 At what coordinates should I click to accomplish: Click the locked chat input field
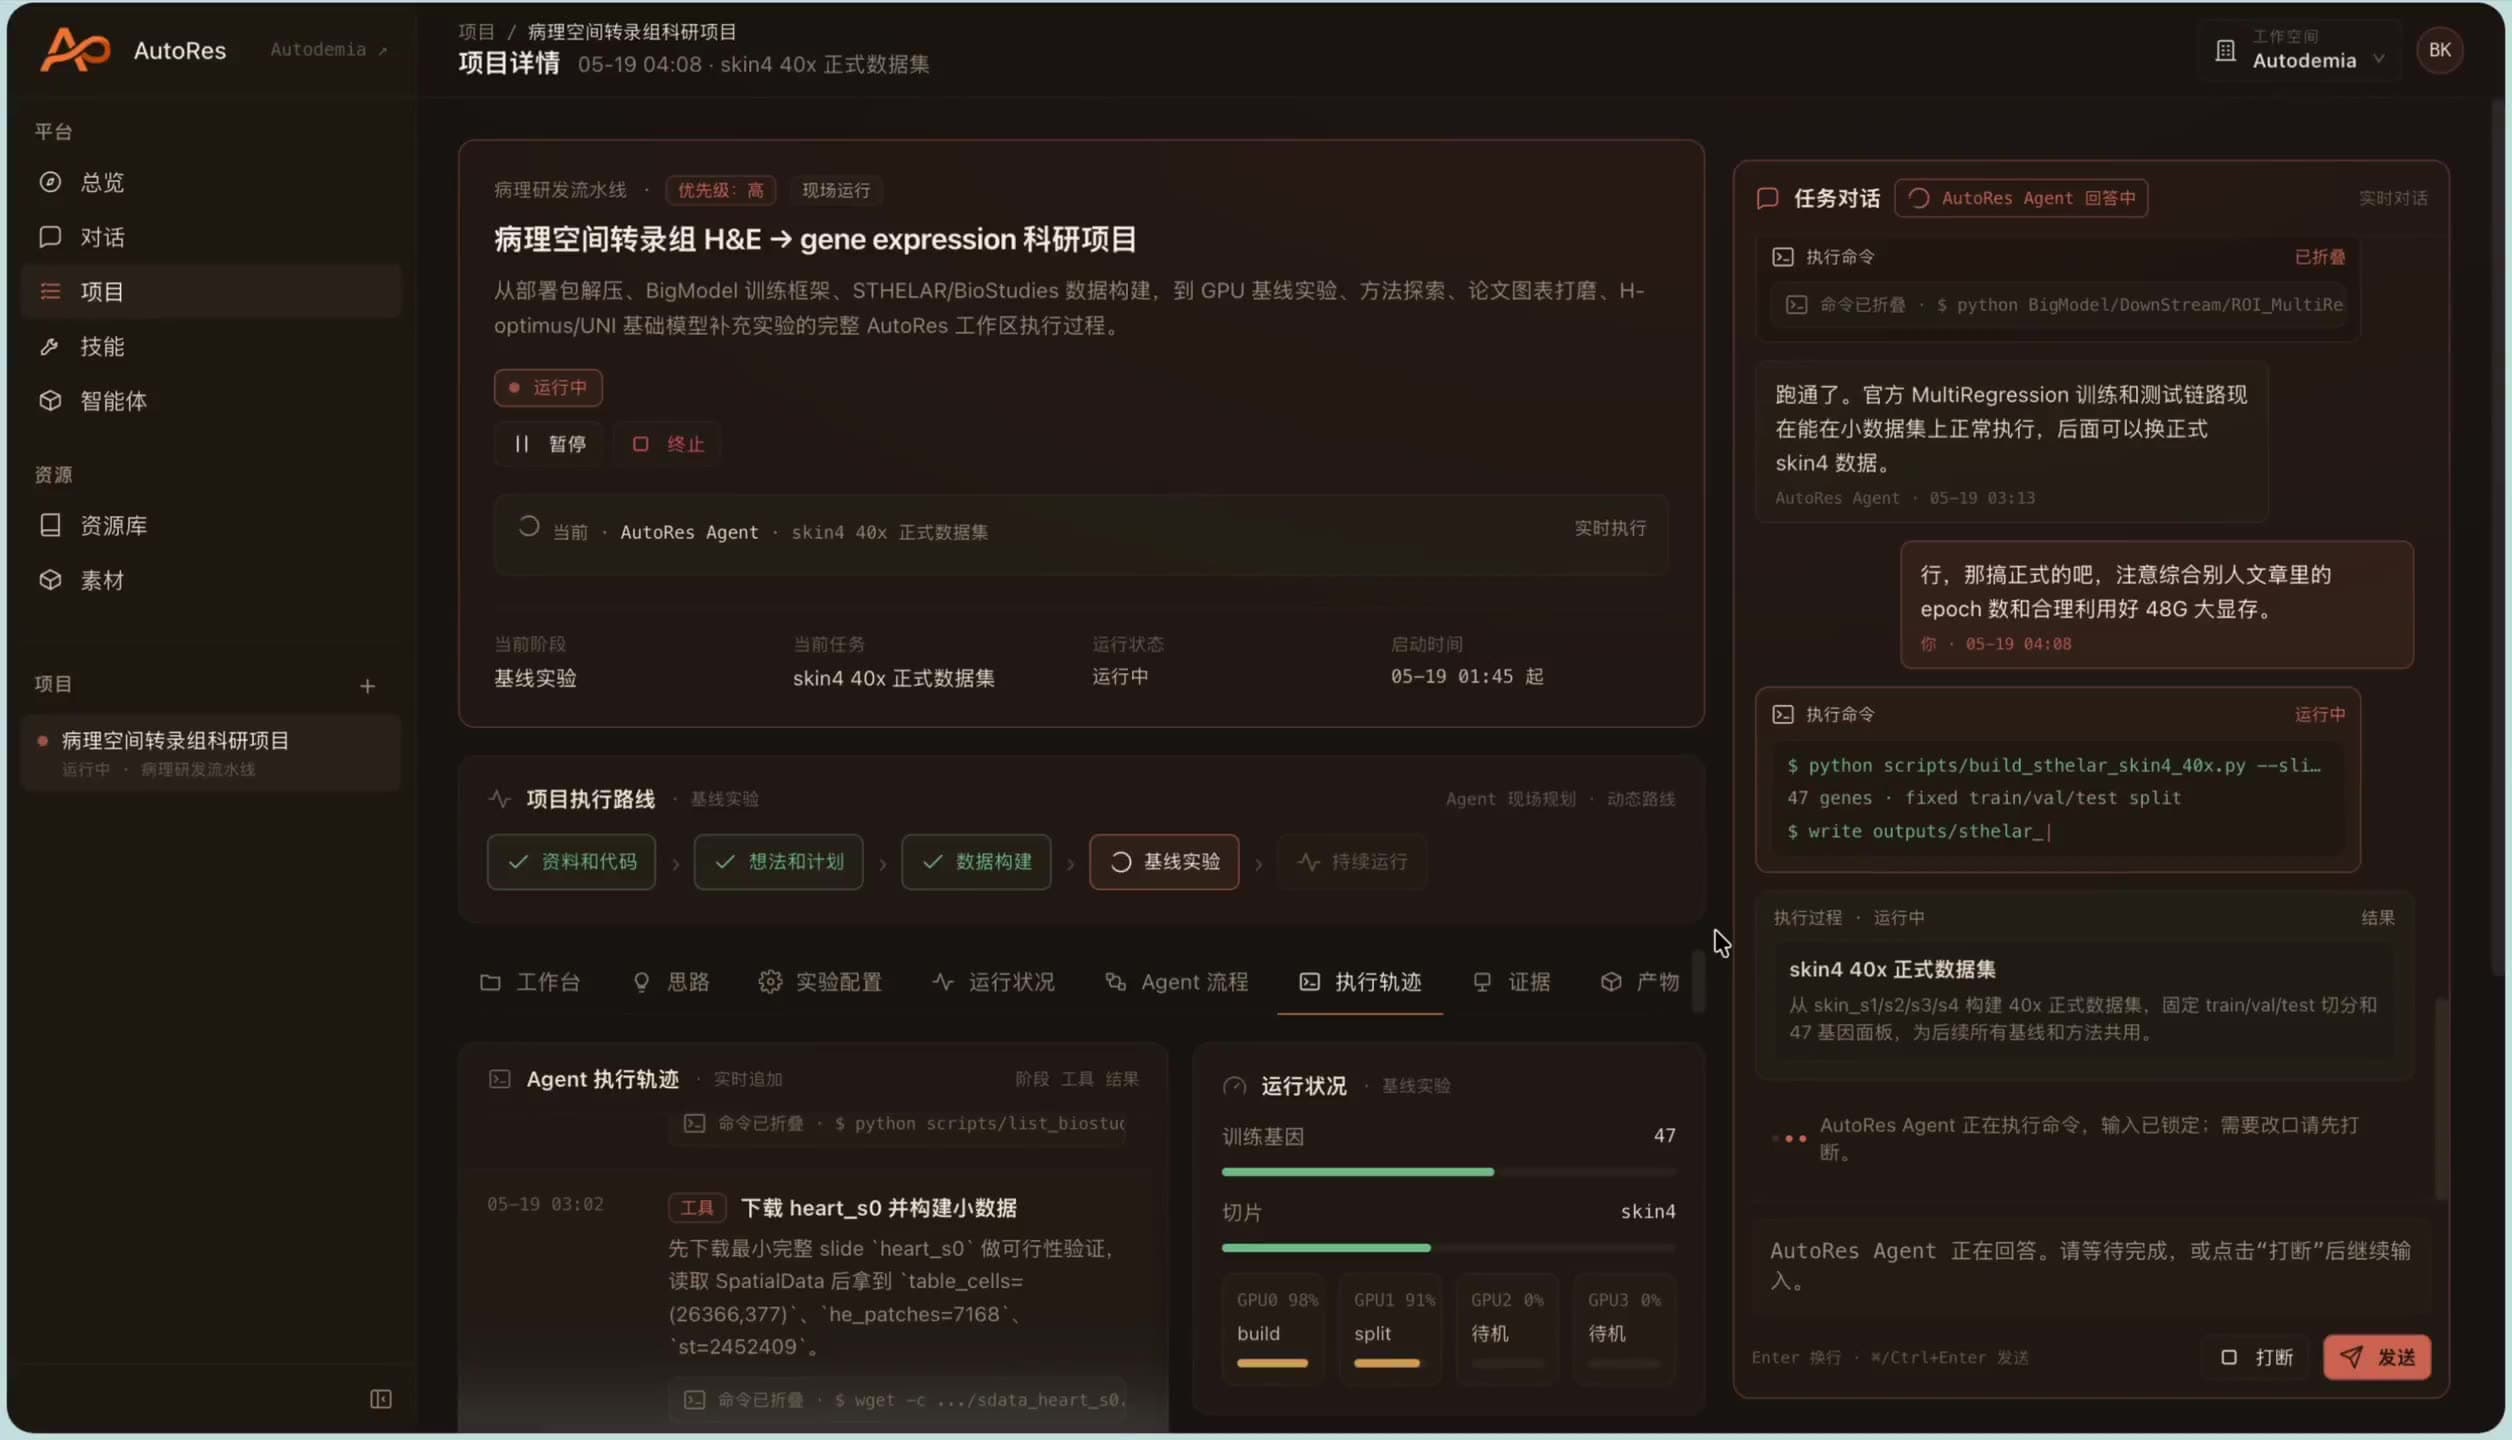2091,1266
